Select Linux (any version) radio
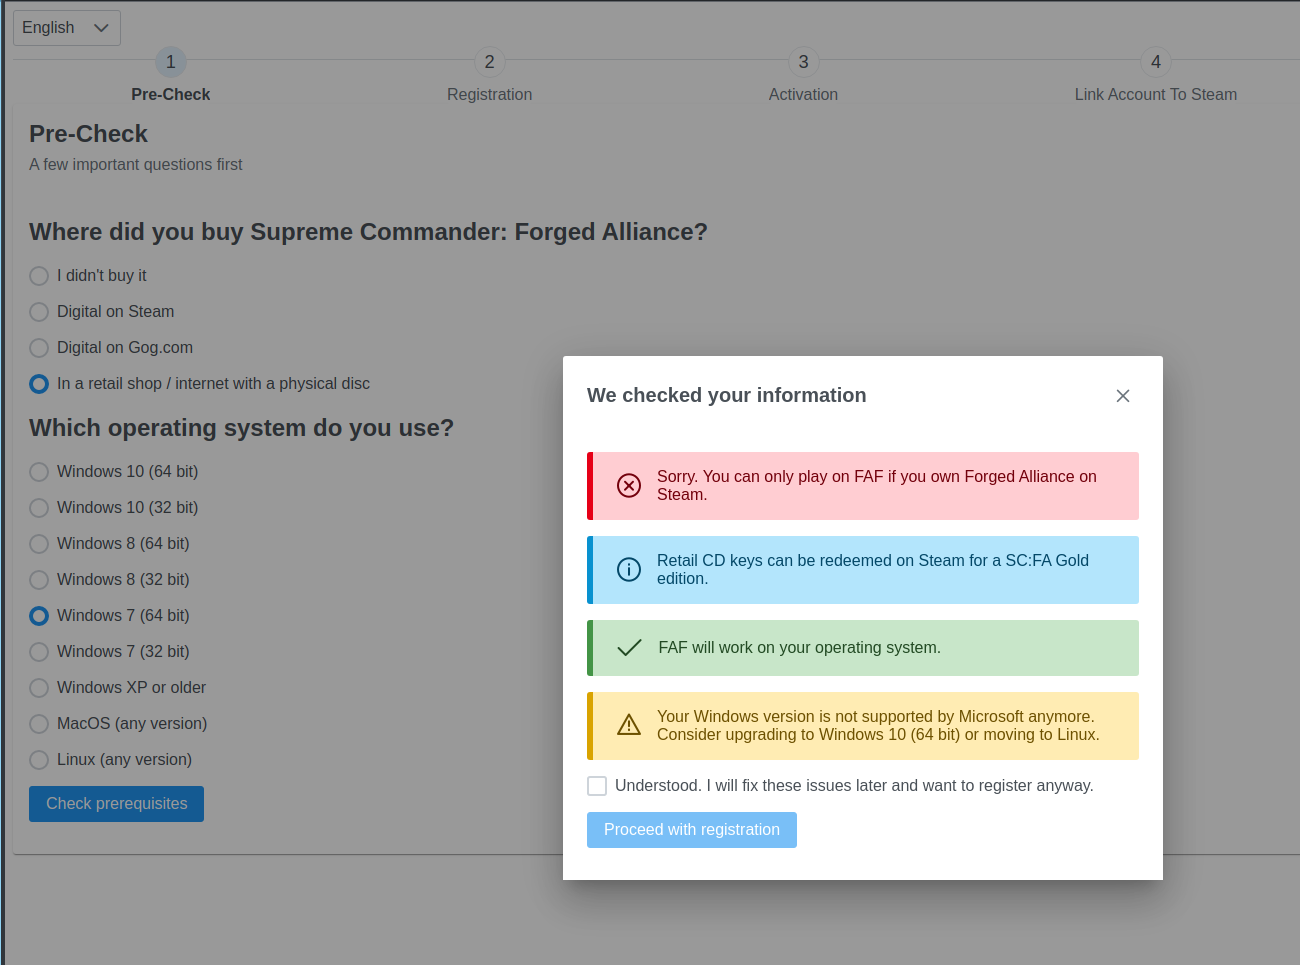1300x965 pixels. click(39, 760)
